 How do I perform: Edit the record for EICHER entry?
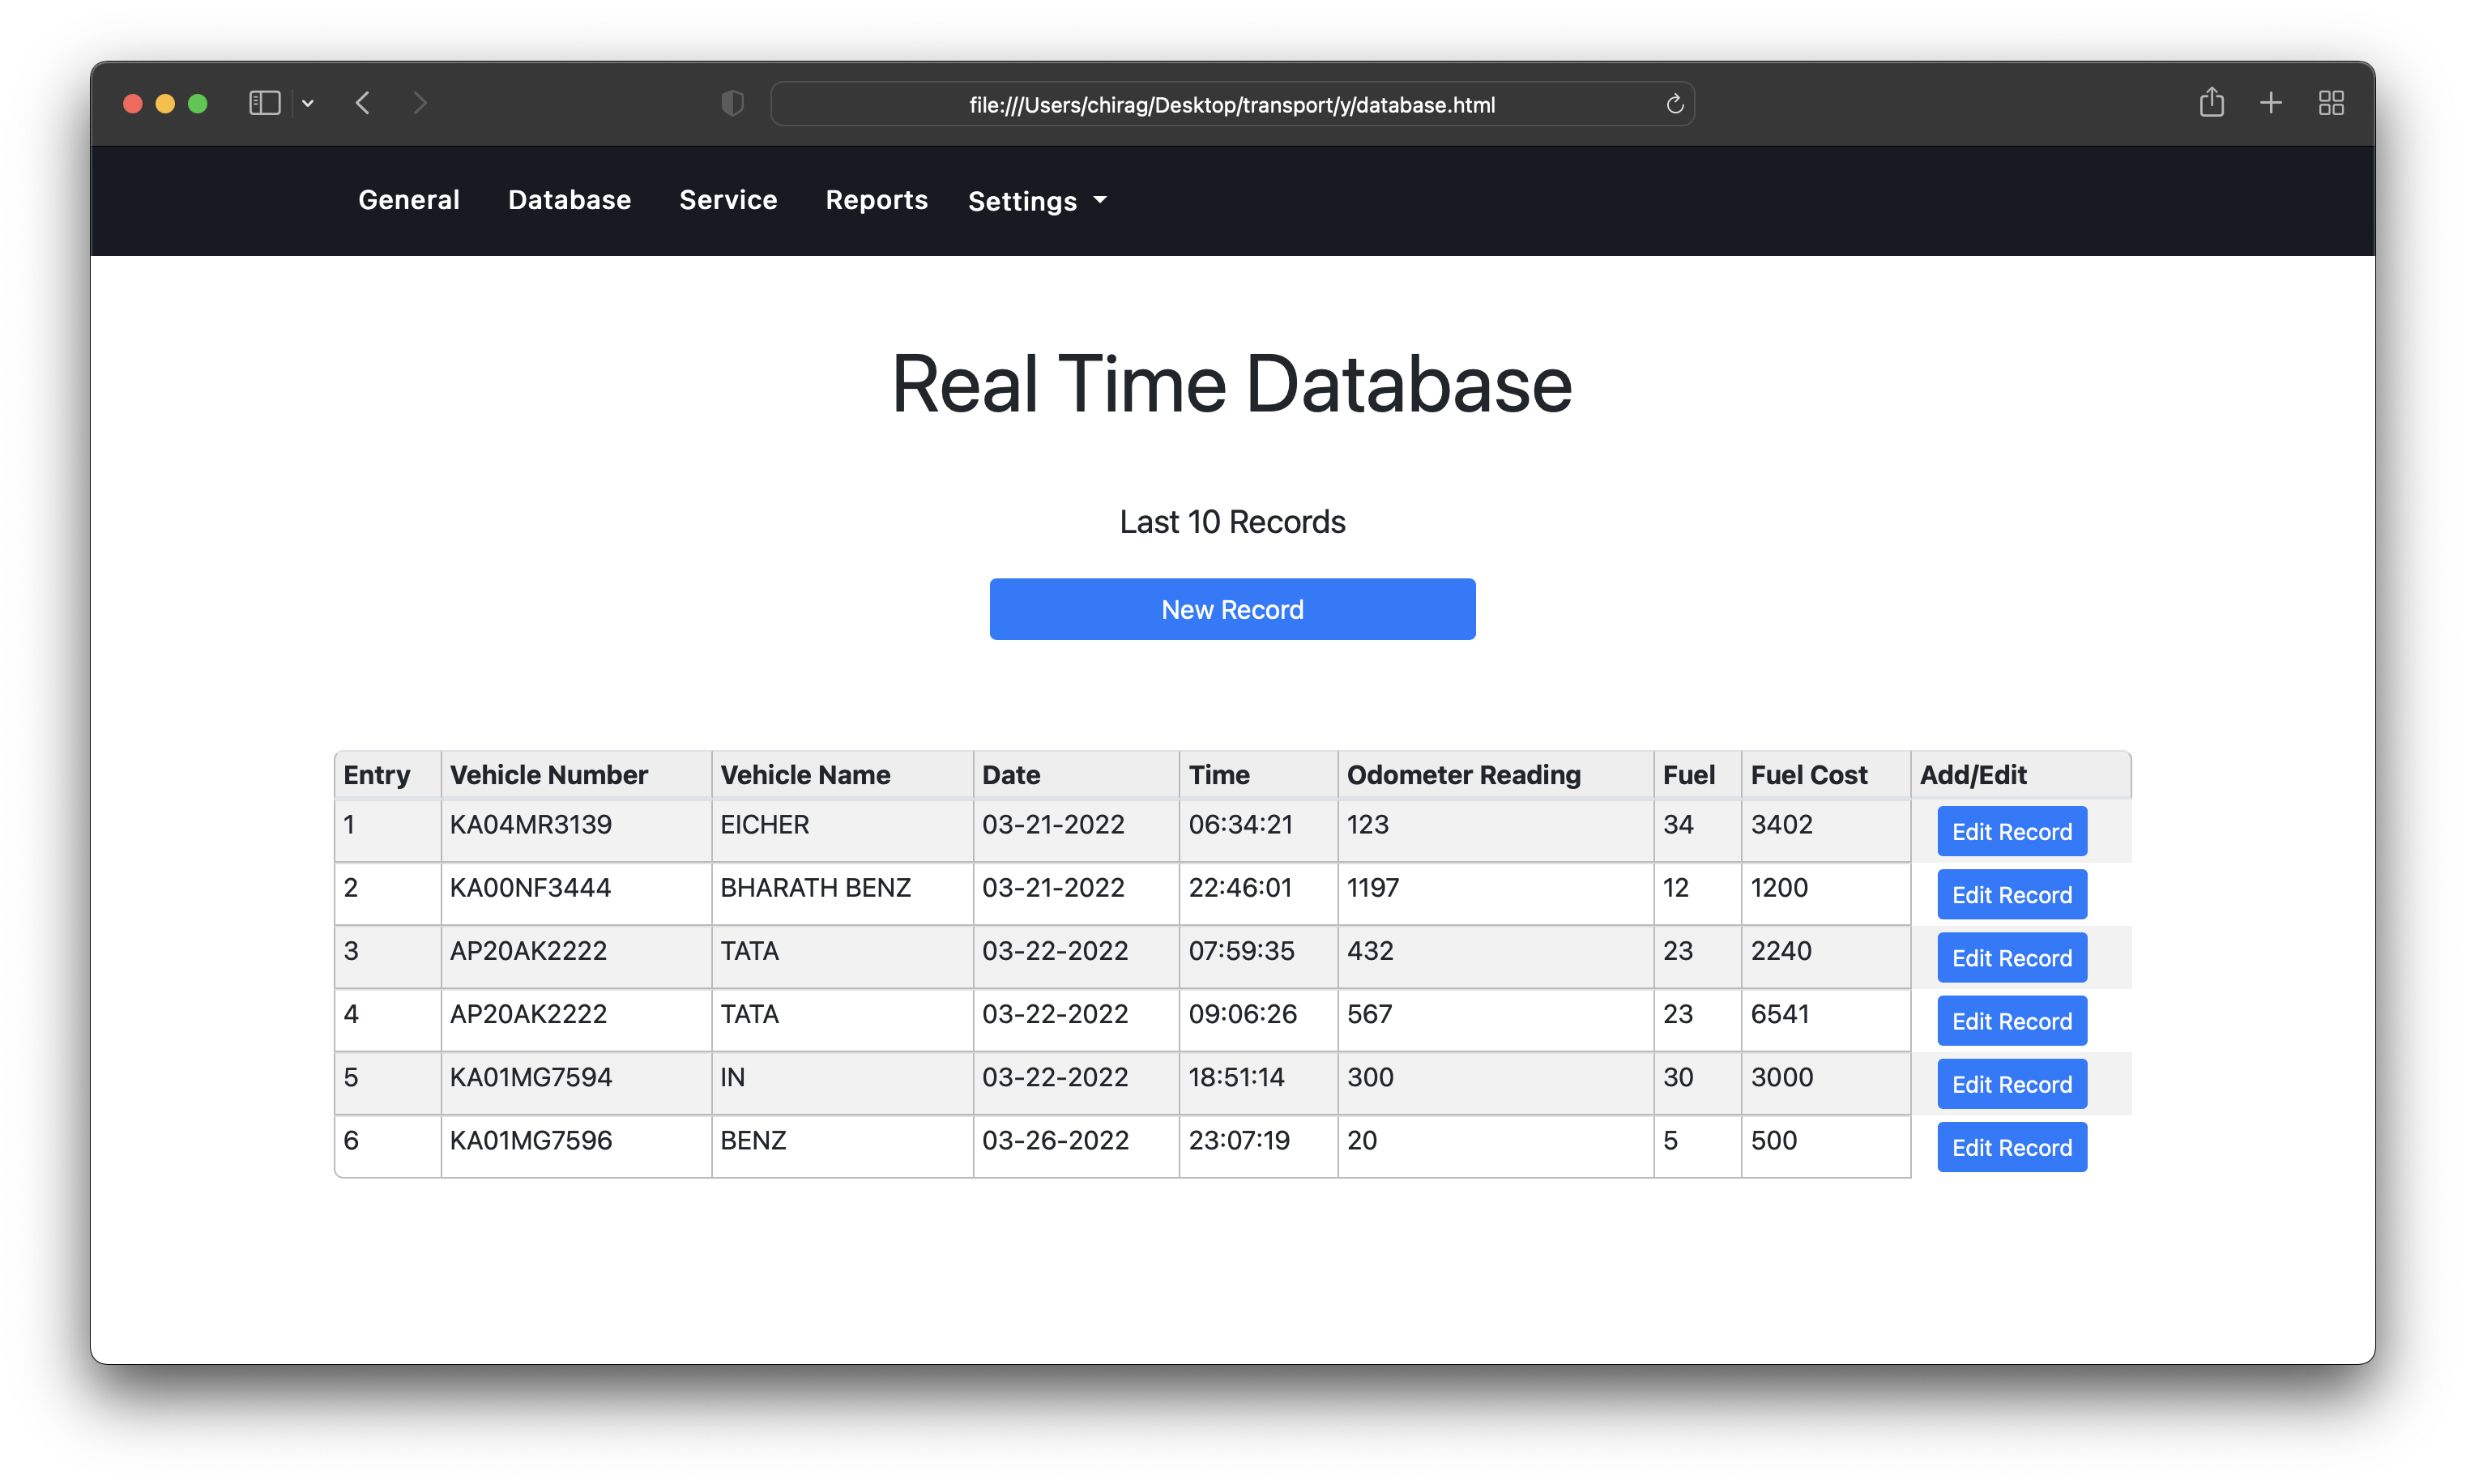click(2011, 832)
